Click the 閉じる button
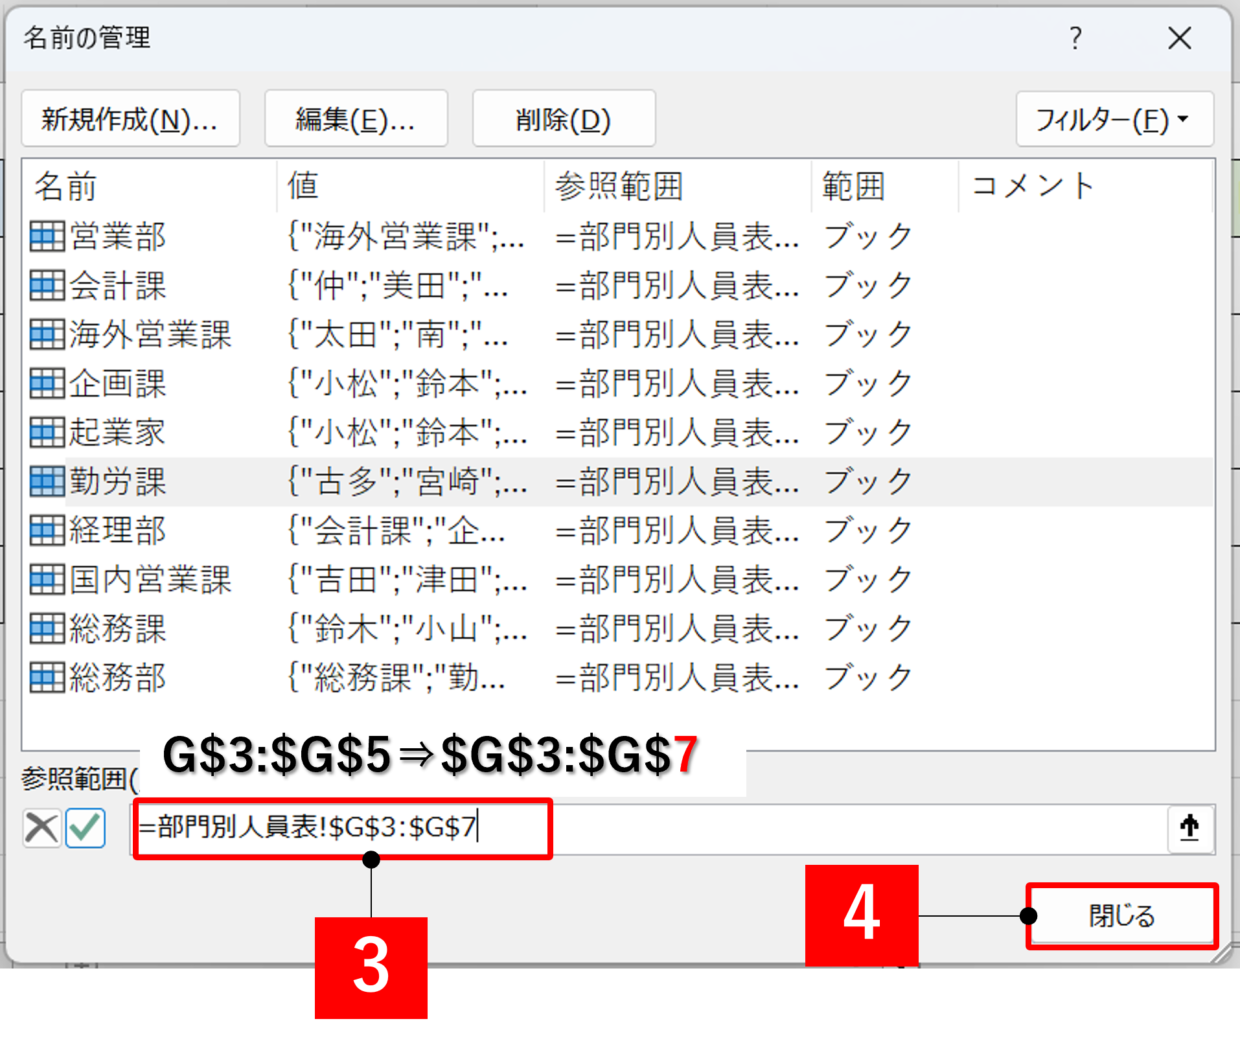The height and width of the screenshot is (1054, 1240). 1121,915
